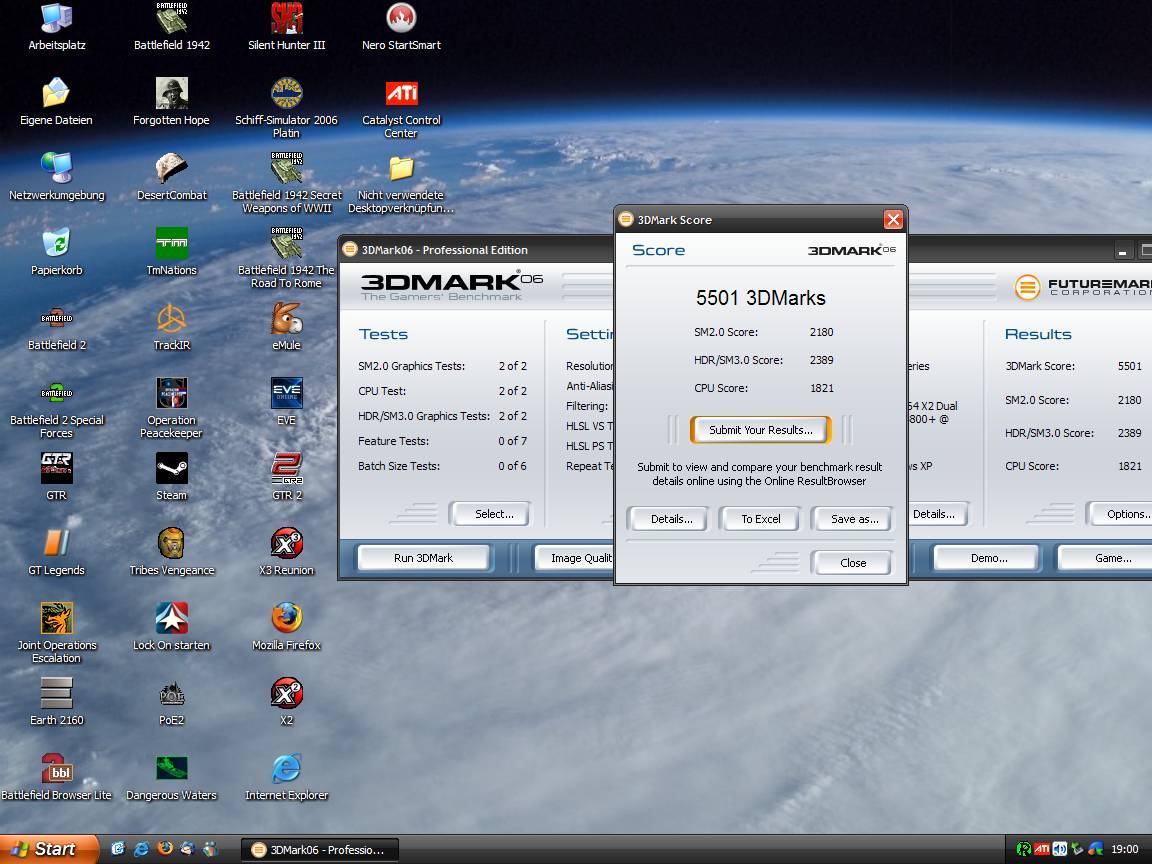Launch the Mozilla Firefox desktop icon
The height and width of the screenshot is (864, 1152).
[x=287, y=627]
